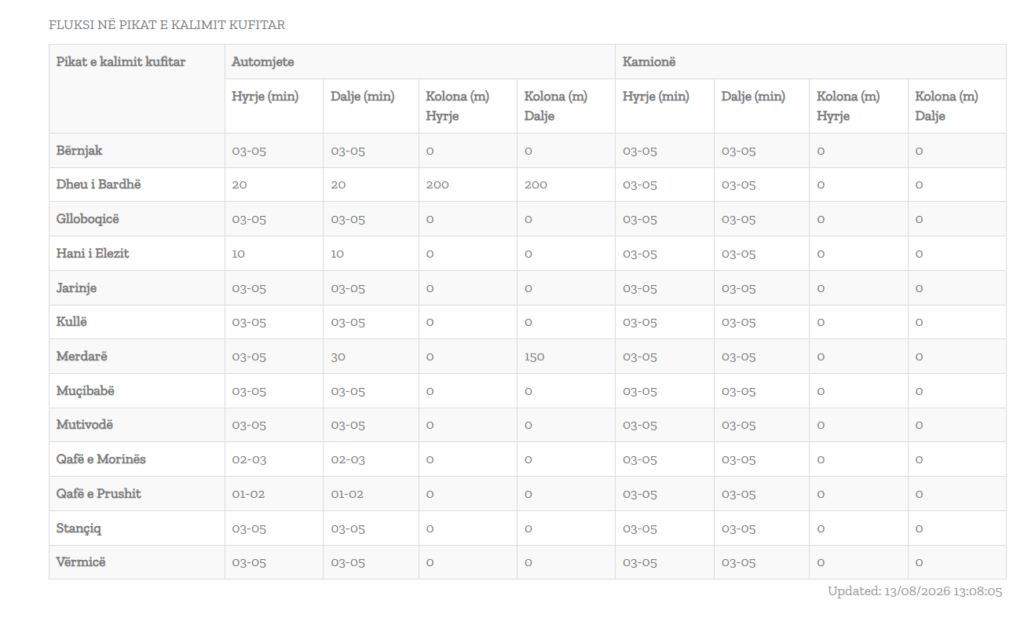Click the Hani i Elezit row name
Screen dimensions: 1024x618
(92, 253)
